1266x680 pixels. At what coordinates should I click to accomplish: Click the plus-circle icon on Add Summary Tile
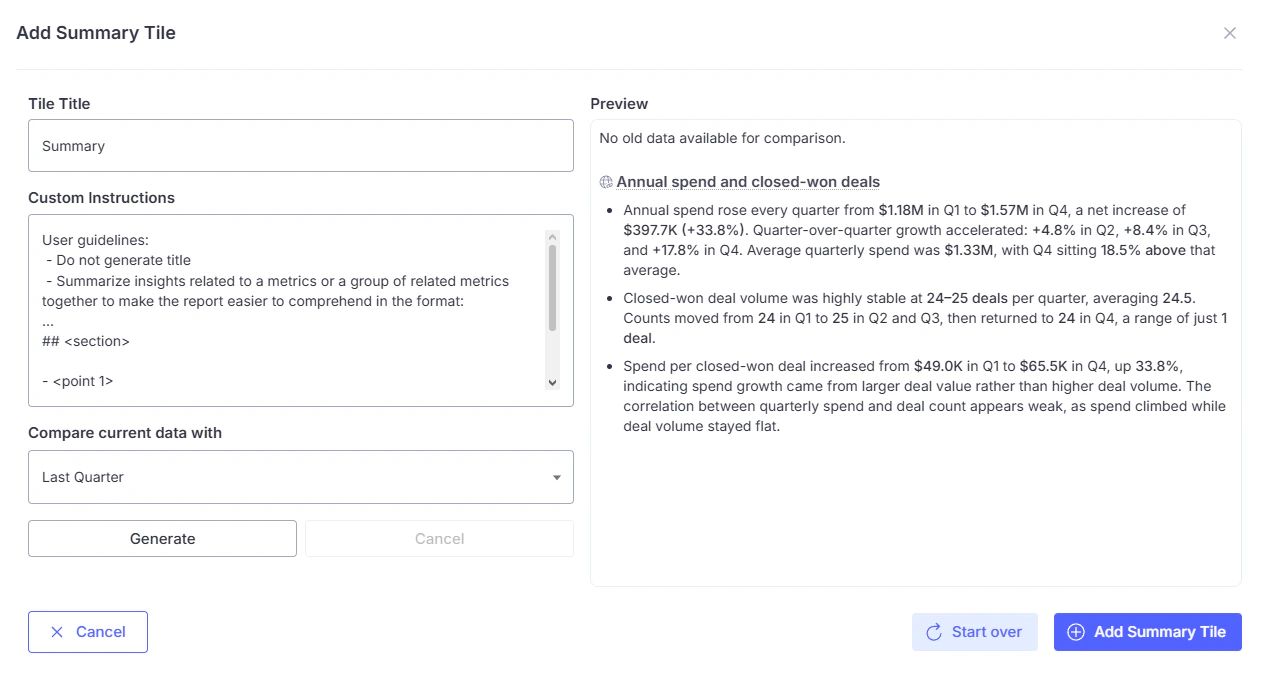coord(1076,632)
